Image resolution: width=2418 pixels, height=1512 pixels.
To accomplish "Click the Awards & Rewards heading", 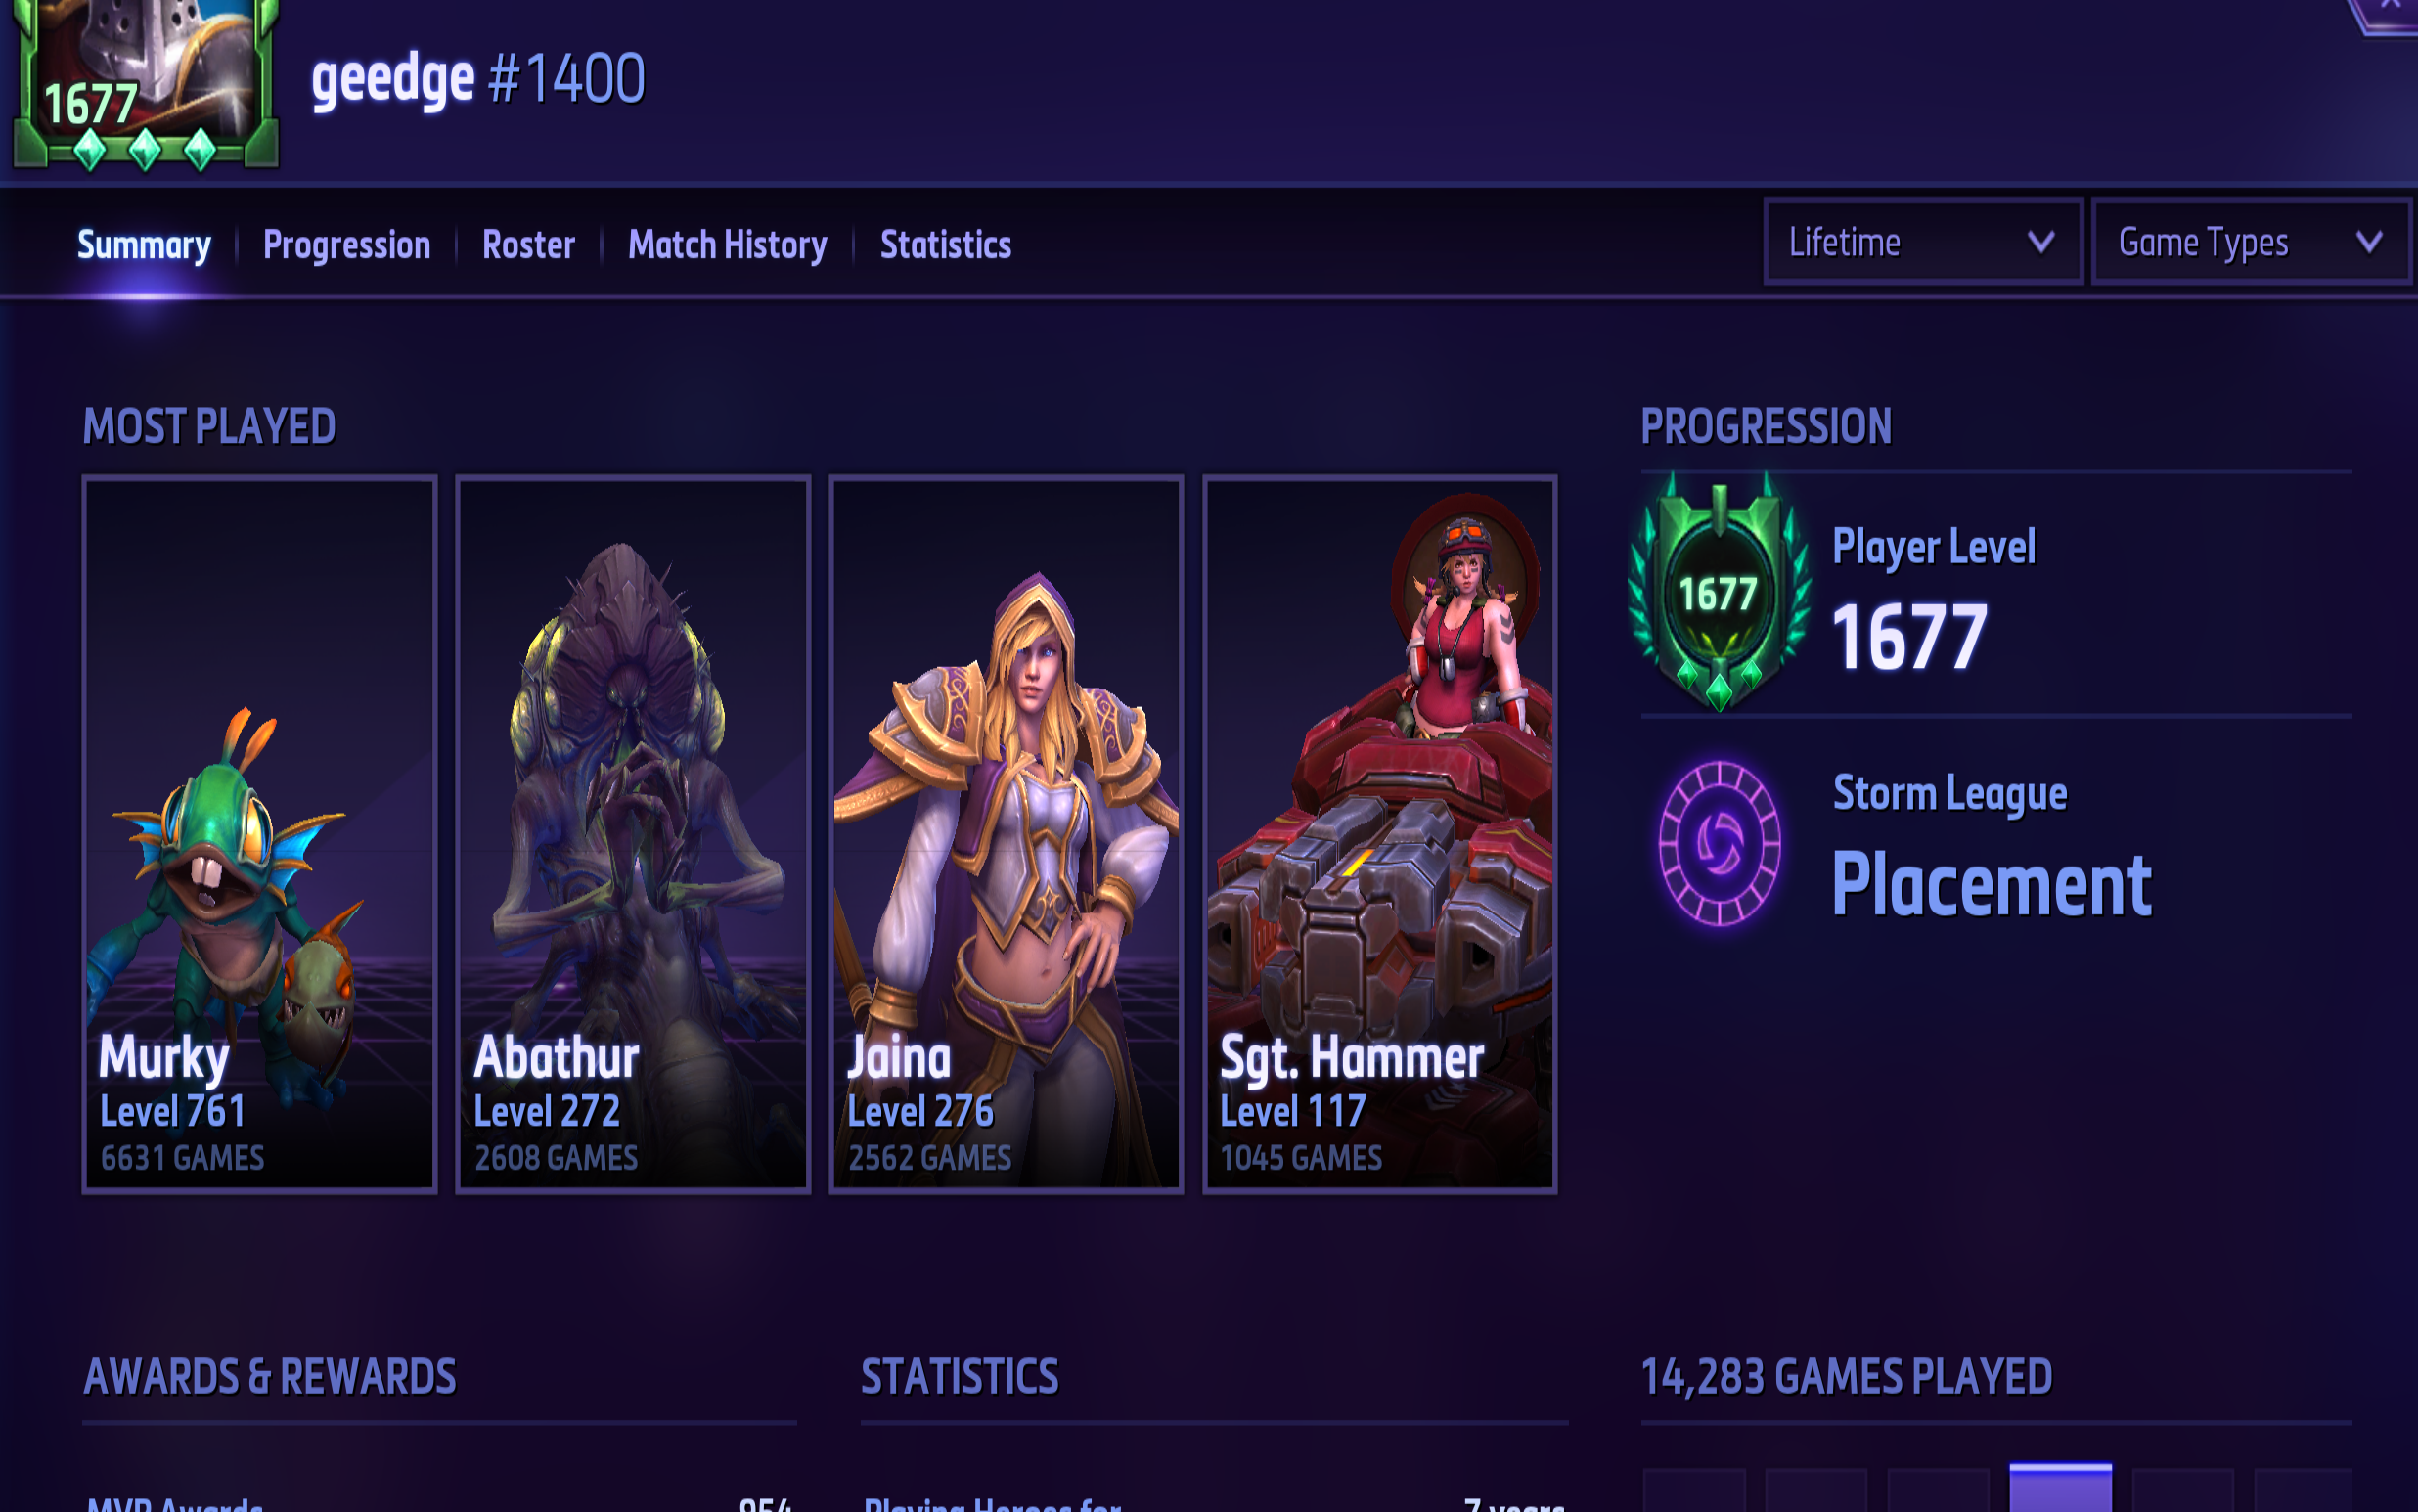I will pos(270,1376).
